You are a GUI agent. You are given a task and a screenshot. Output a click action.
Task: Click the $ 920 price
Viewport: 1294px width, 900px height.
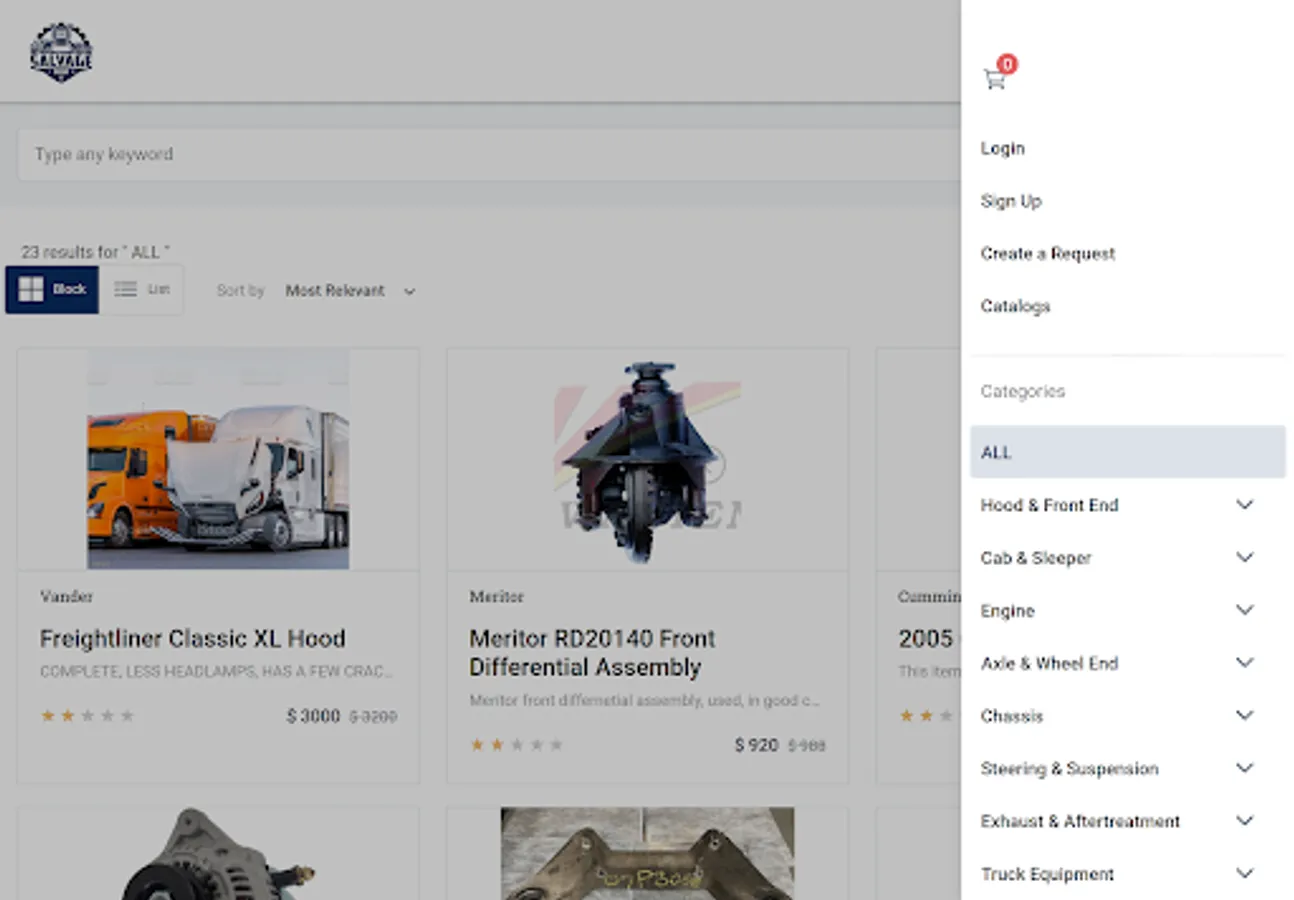[756, 745]
